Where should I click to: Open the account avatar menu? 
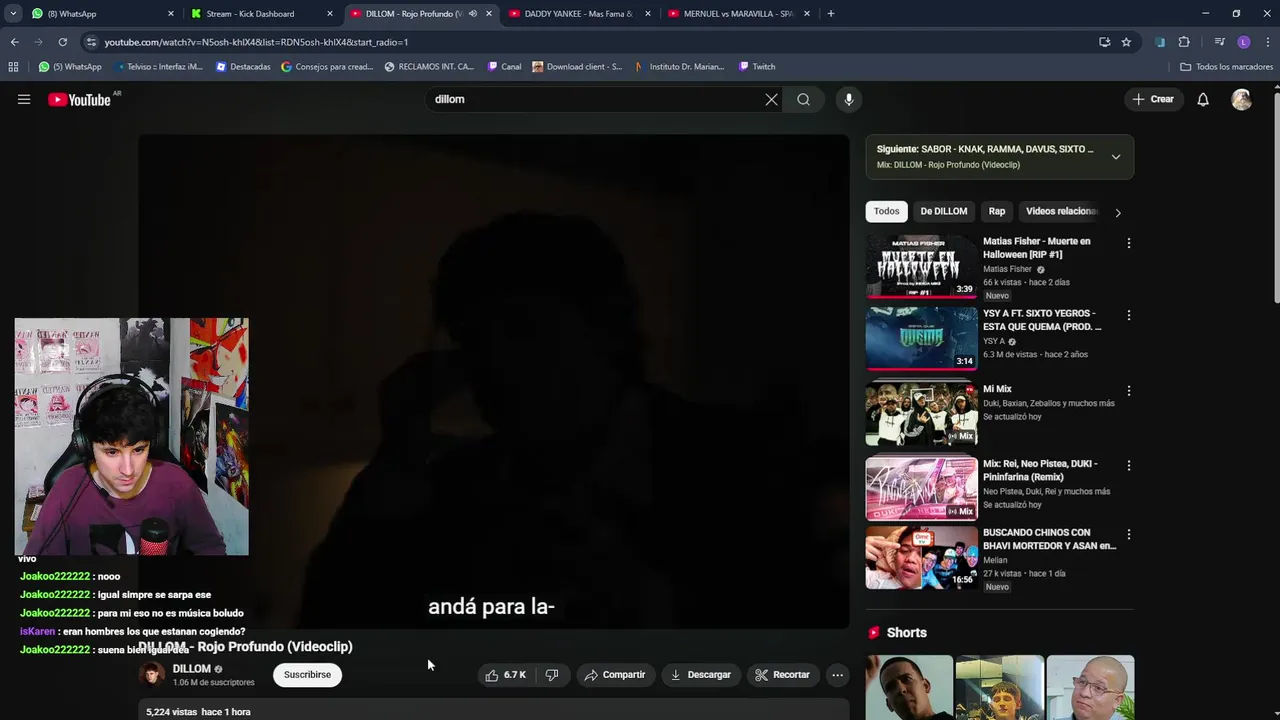[x=1241, y=99]
